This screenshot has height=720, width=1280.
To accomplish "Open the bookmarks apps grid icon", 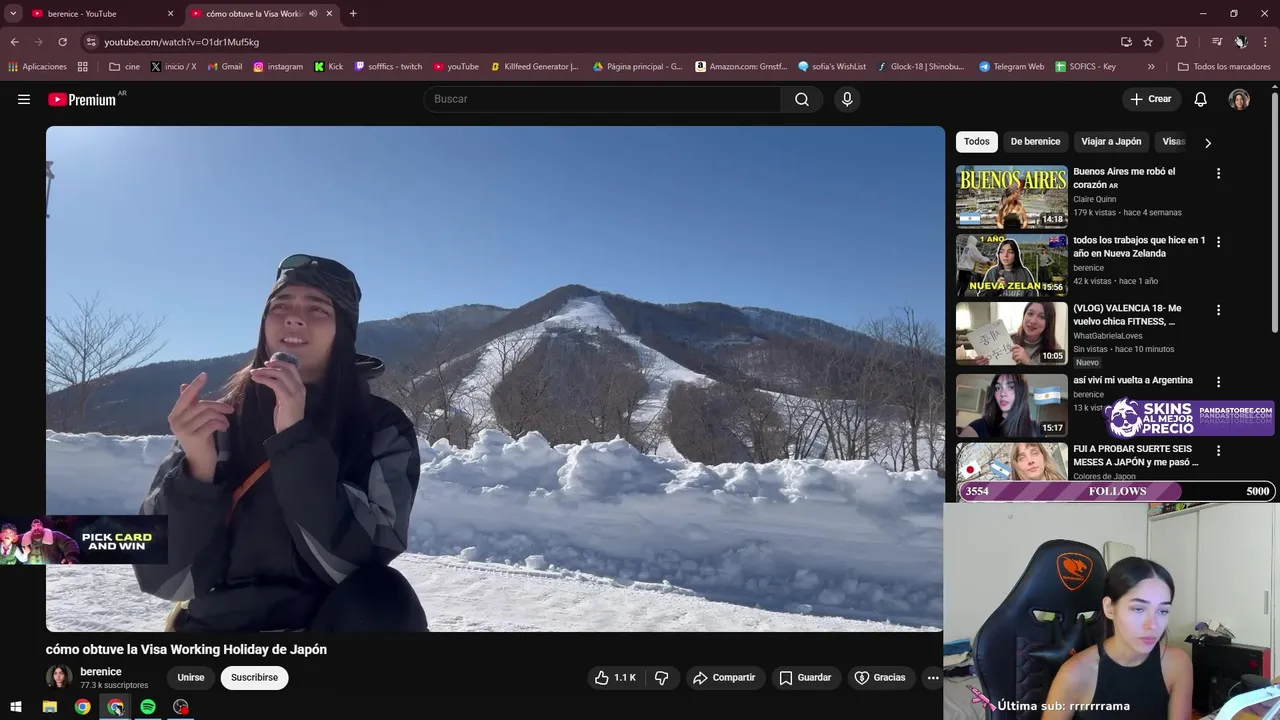I will click(x=83, y=67).
